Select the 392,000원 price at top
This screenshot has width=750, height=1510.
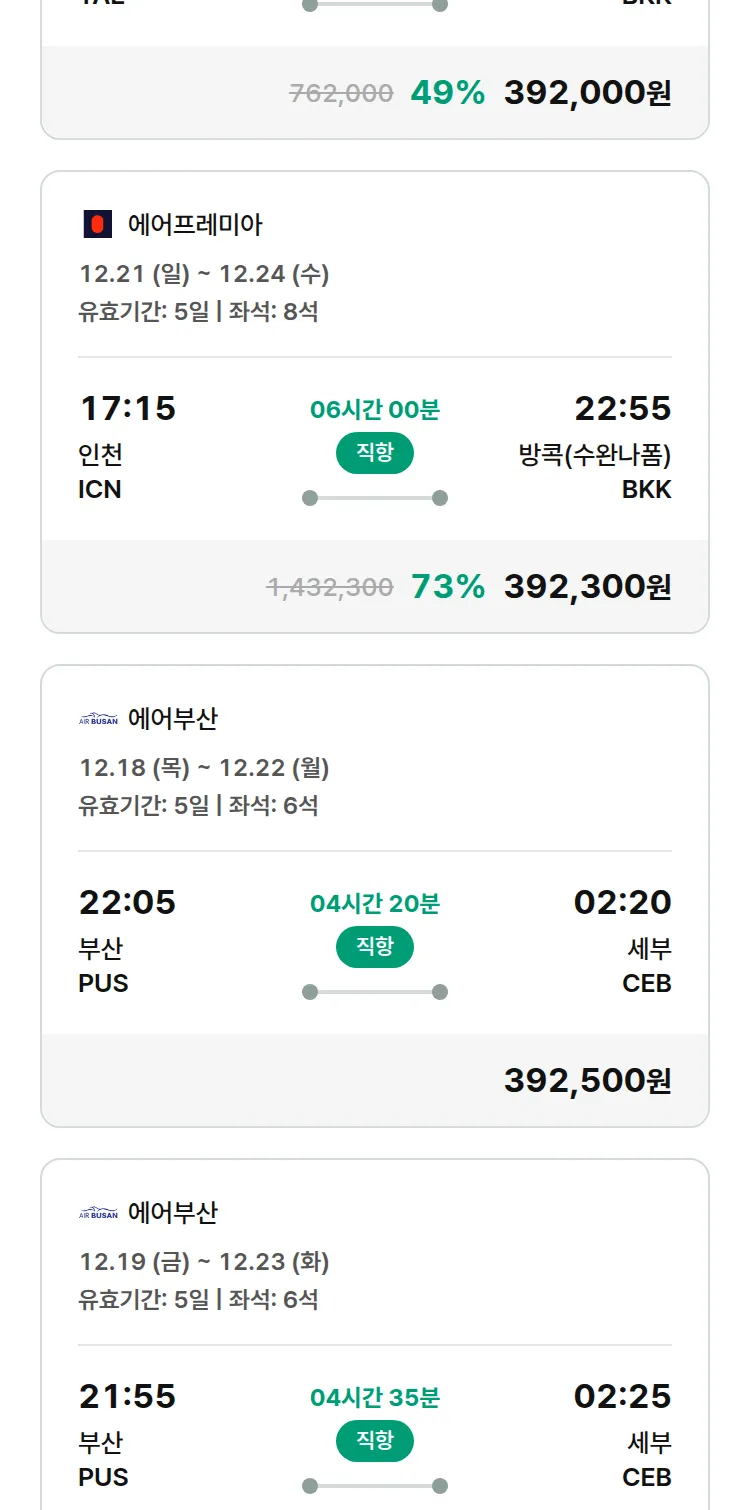tap(587, 93)
